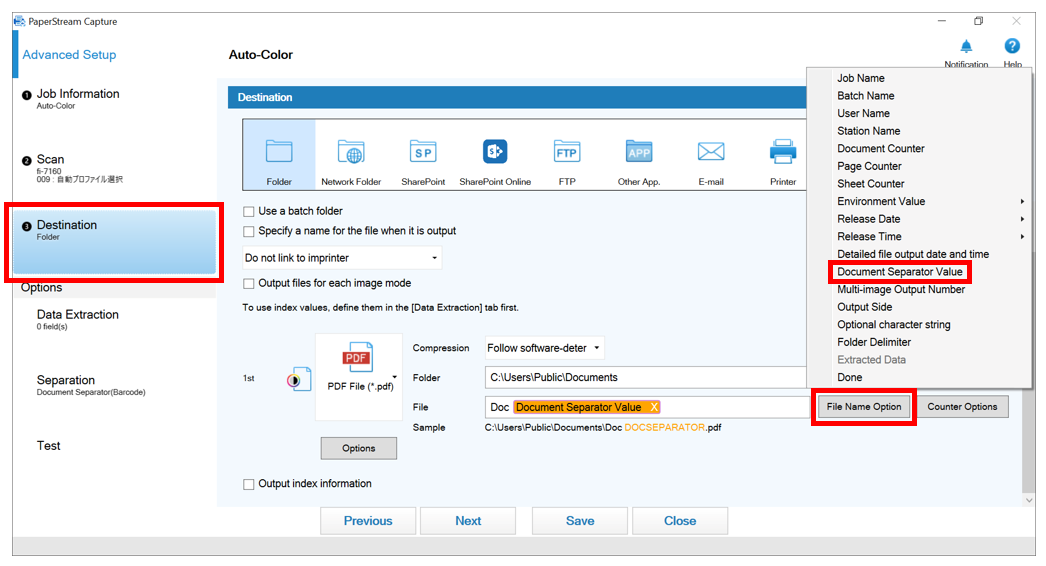The height and width of the screenshot is (566, 1046).
Task: Click the scrollbar down arrow
Action: 1029,500
